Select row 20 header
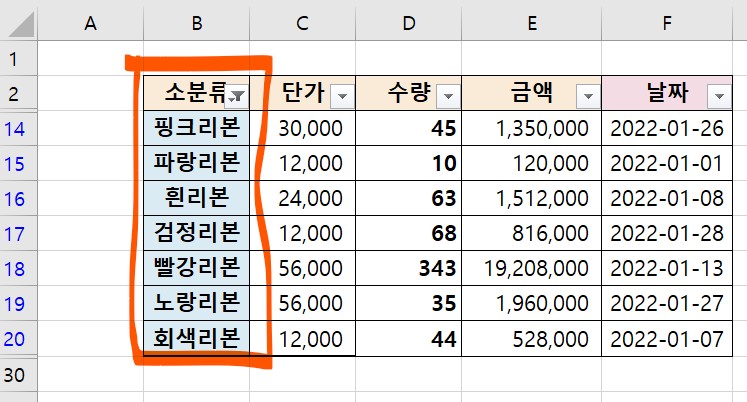This screenshot has width=747, height=402. (x=19, y=338)
